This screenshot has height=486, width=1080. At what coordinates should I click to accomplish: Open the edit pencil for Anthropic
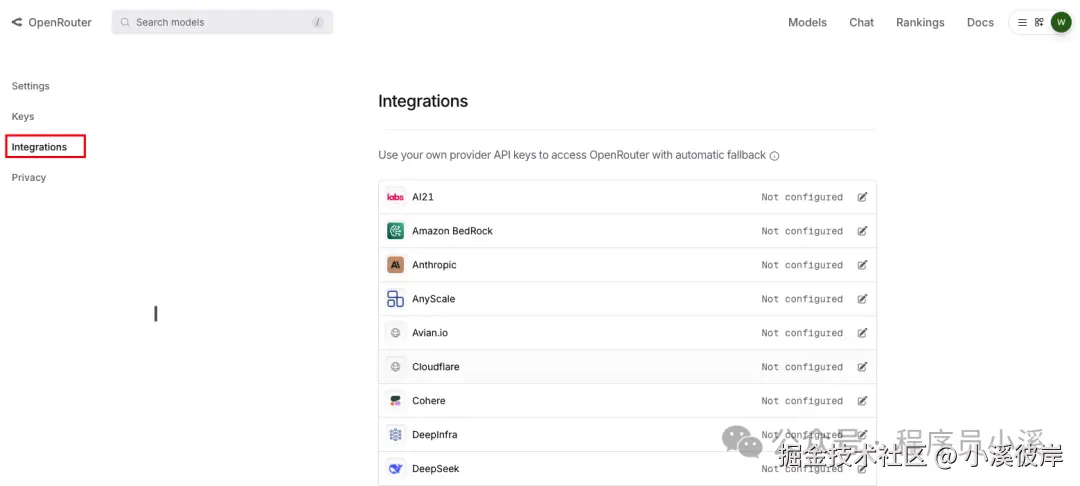(x=862, y=265)
